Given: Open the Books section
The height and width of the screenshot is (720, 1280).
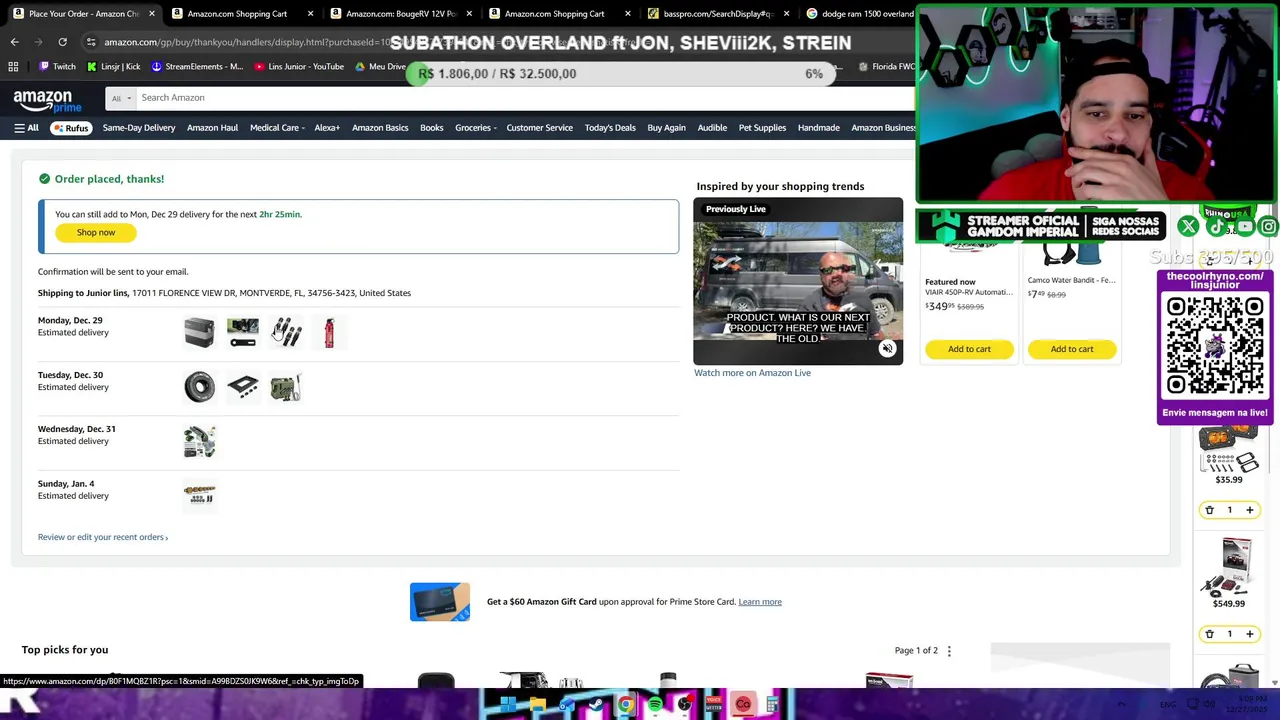Looking at the screenshot, I should (x=431, y=128).
